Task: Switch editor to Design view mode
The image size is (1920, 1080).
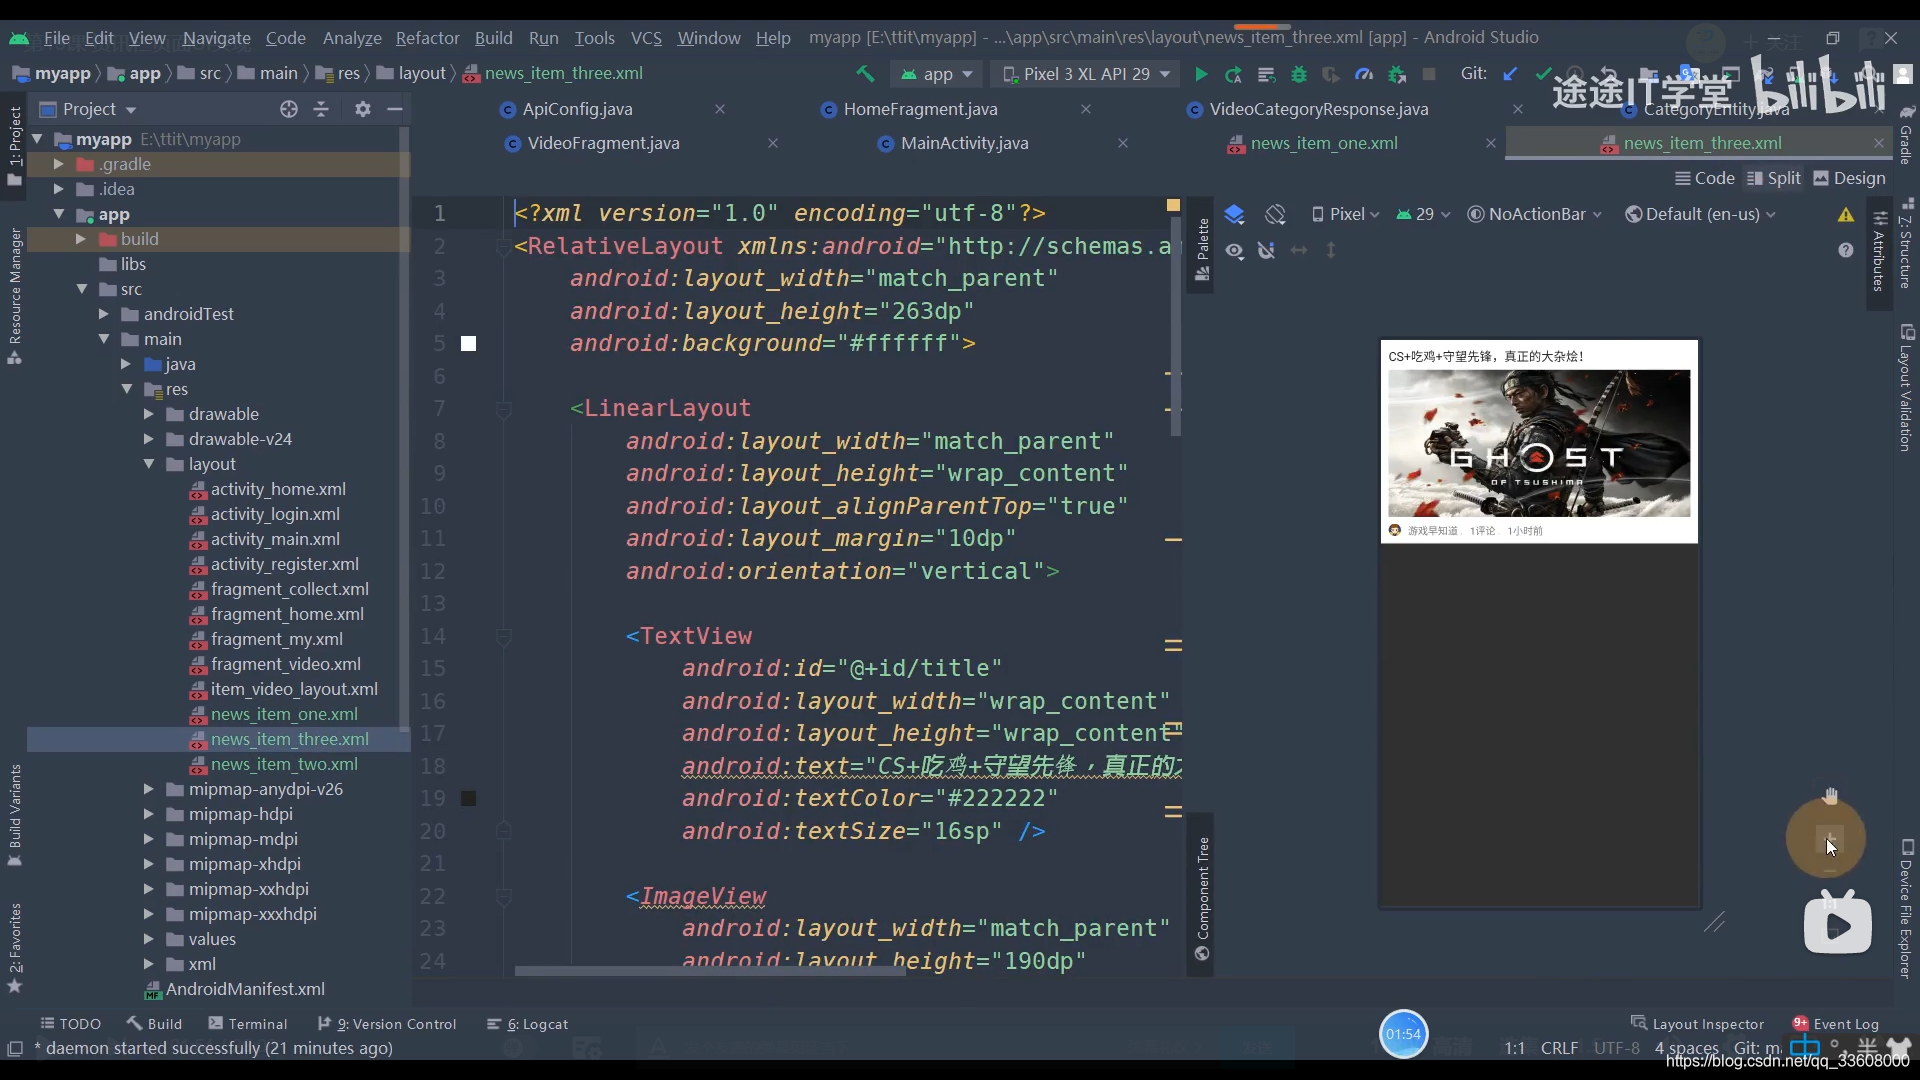Action: coord(1849,178)
